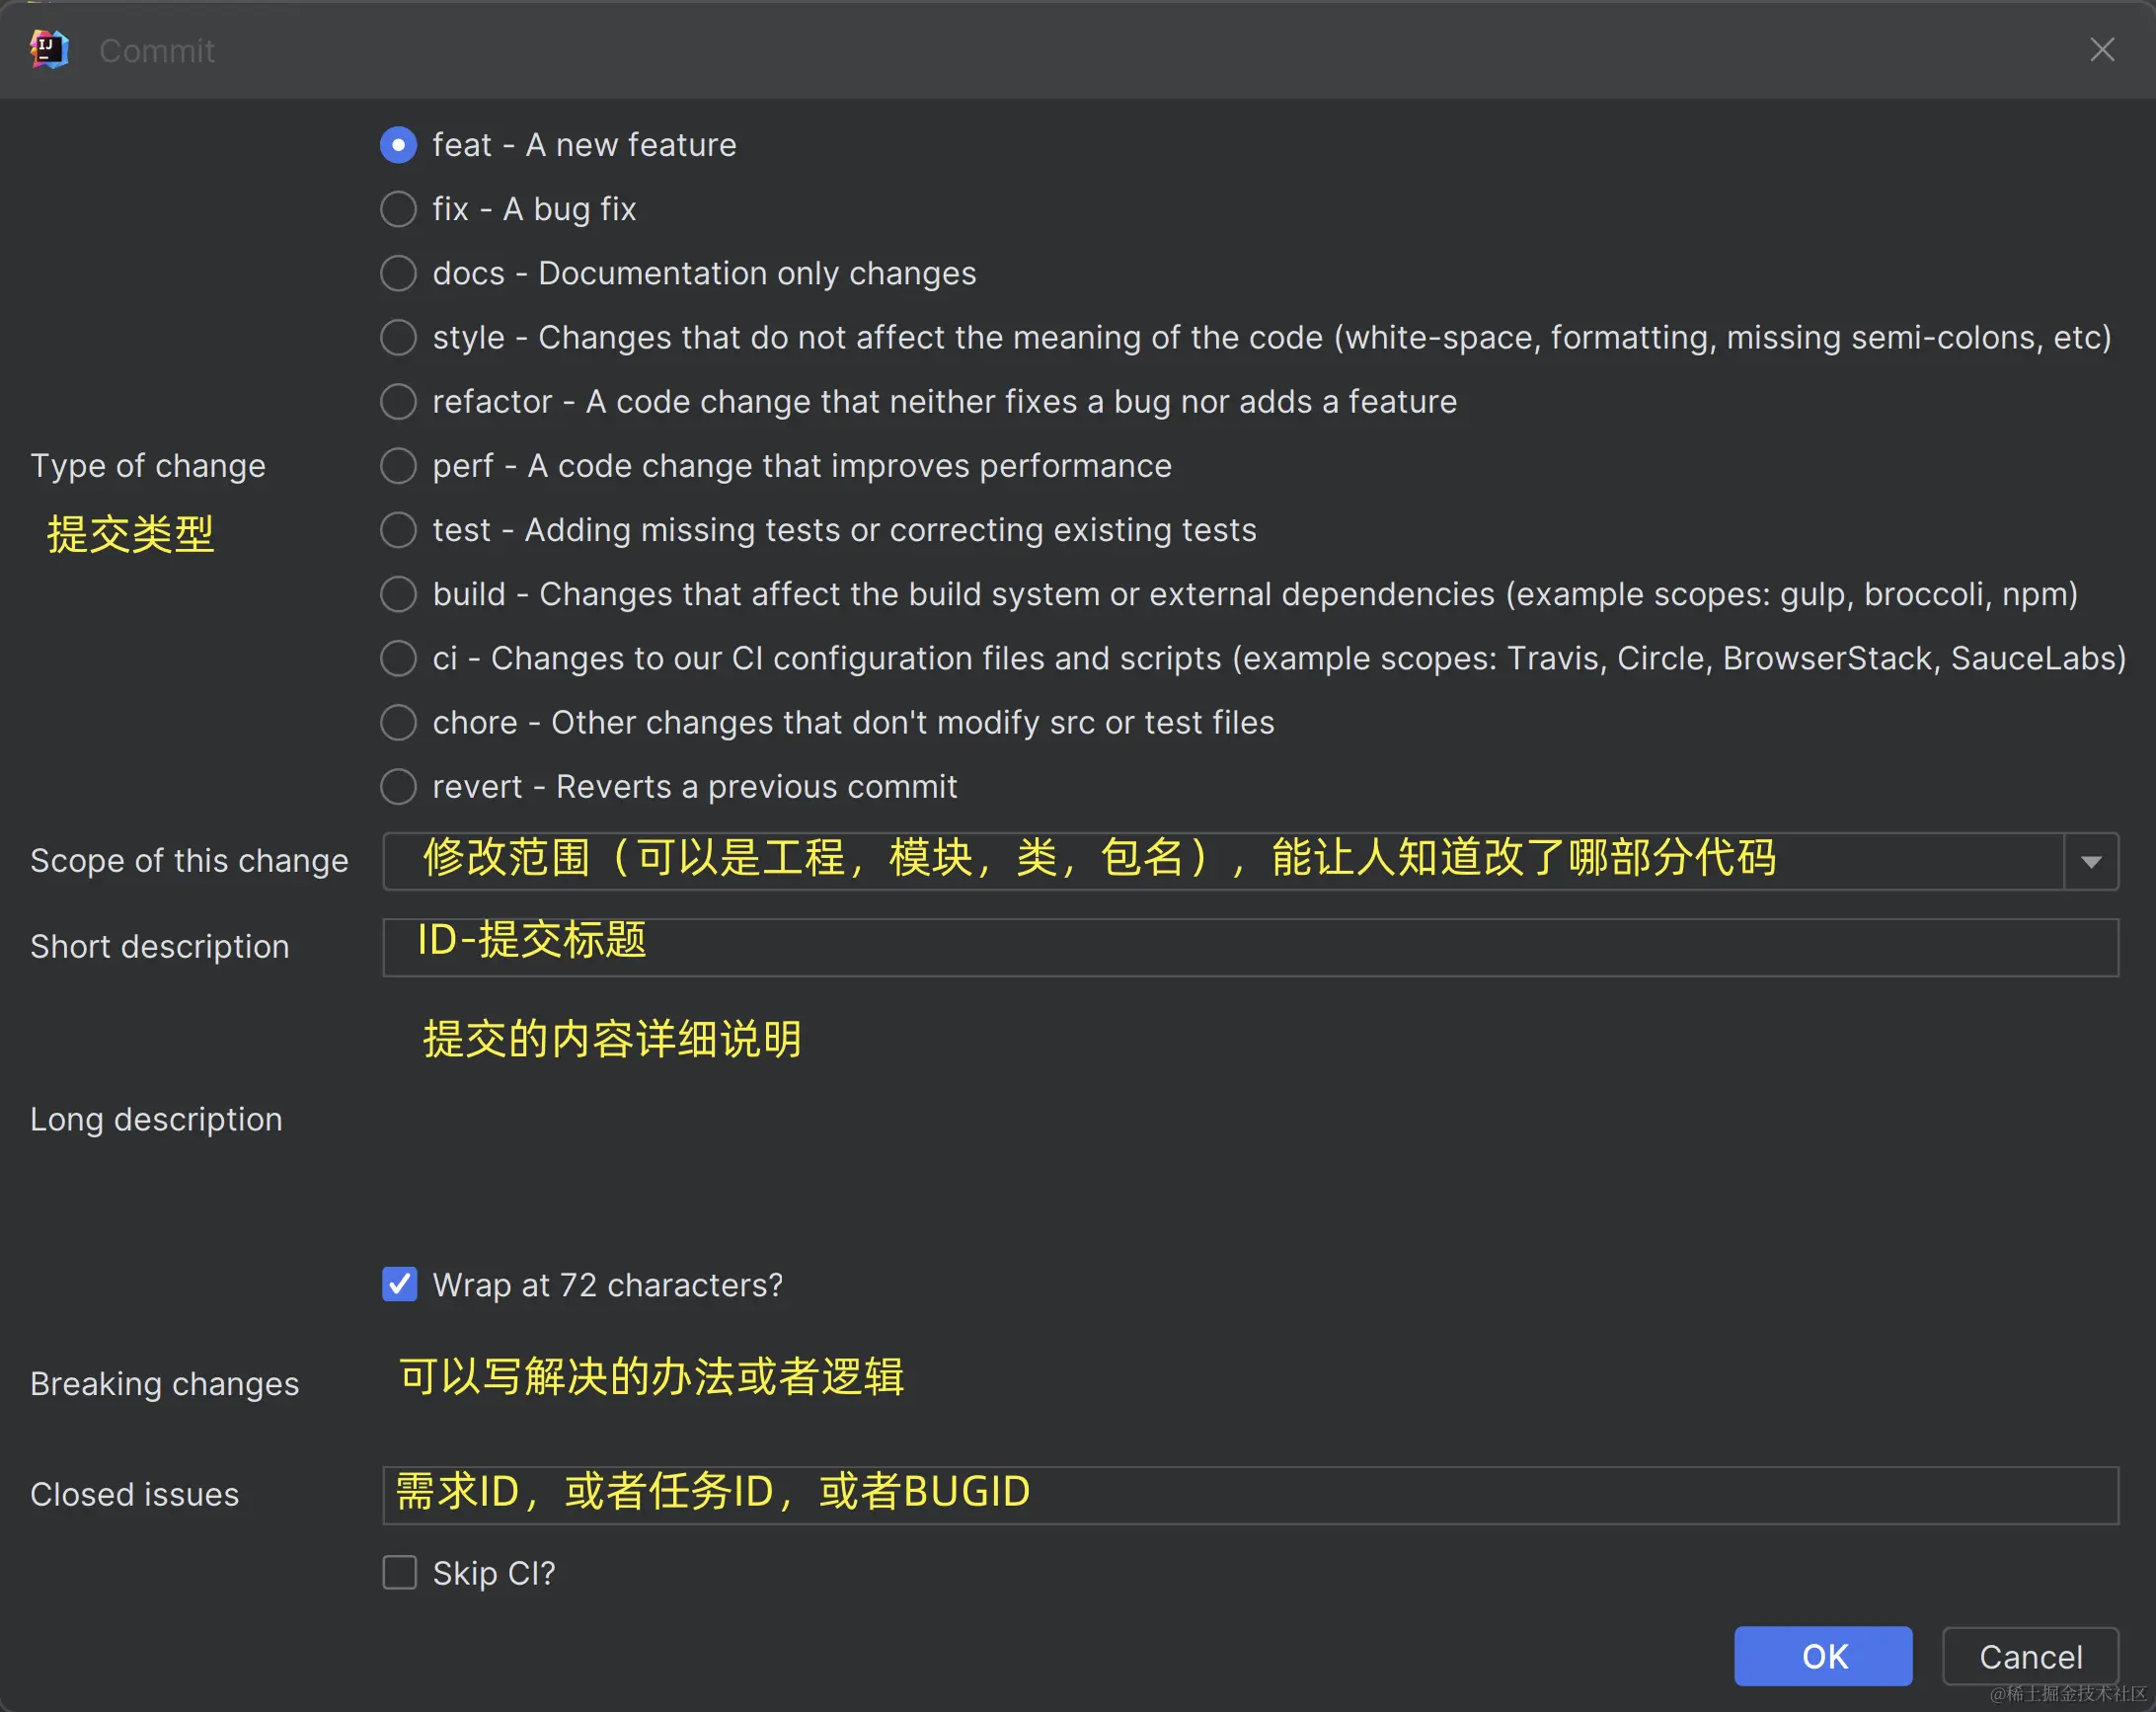Confirm feat new feature is selected

coord(398,144)
